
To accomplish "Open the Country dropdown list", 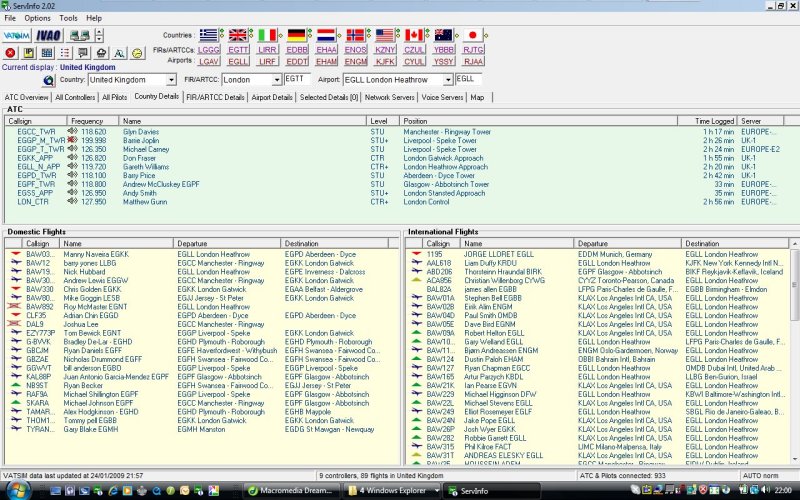I will pos(170,79).
